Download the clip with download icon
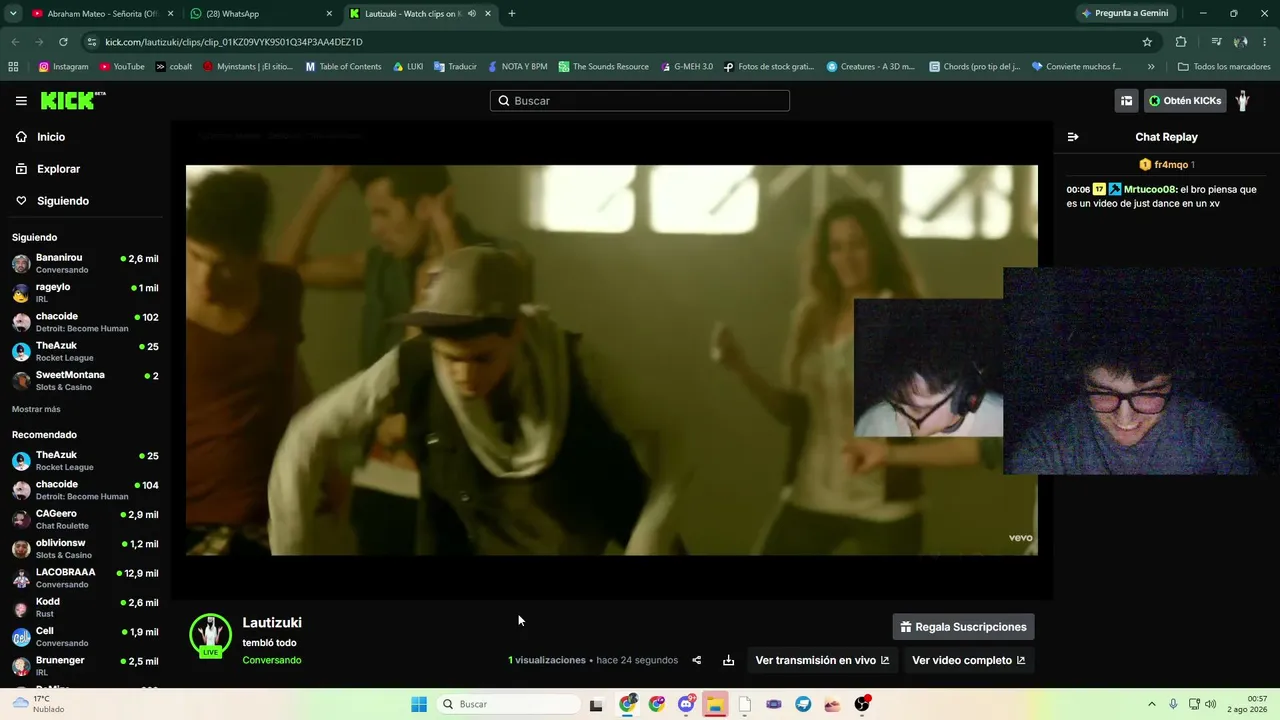 coord(728,660)
